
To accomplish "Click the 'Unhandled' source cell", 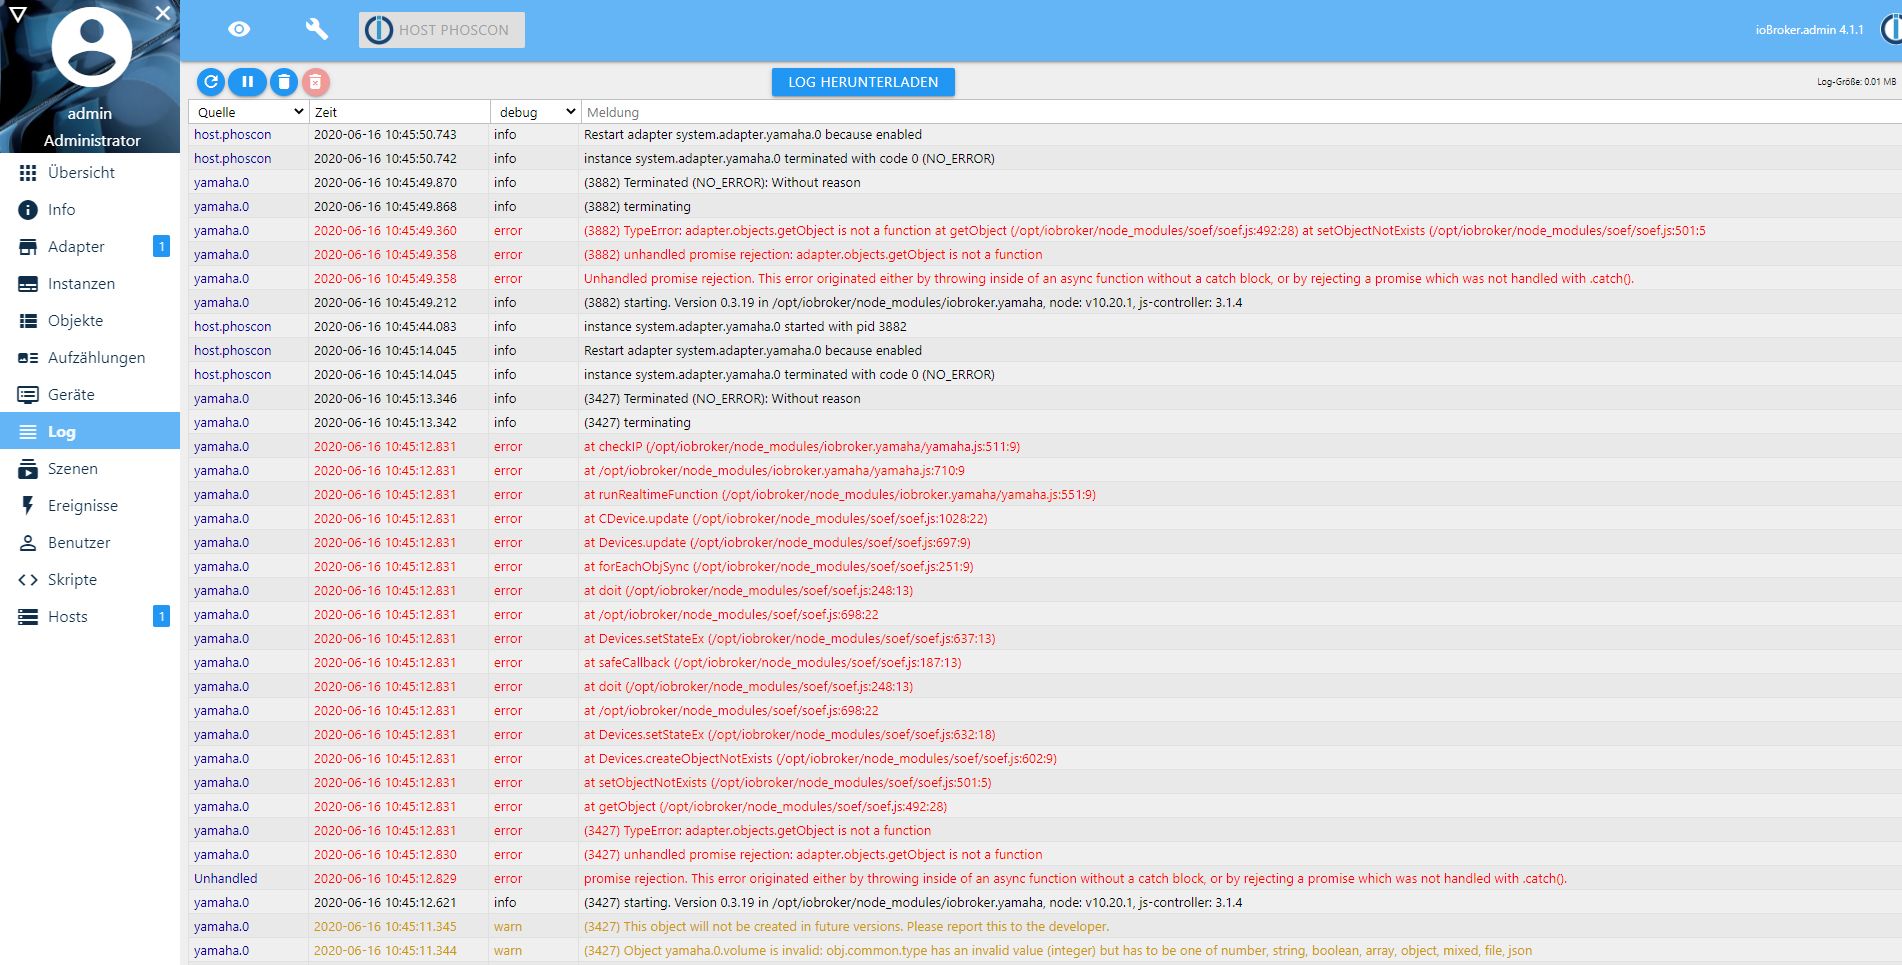I will pos(225,879).
